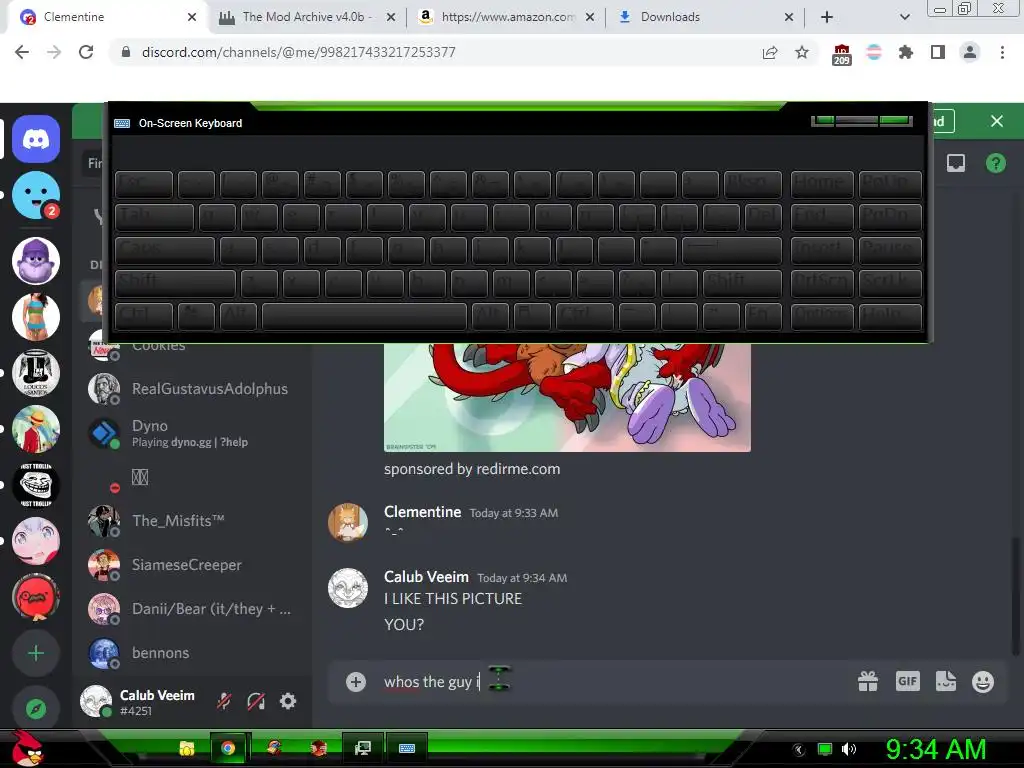Open file explorer from taskbar
This screenshot has height=768, width=1024.
(187, 748)
